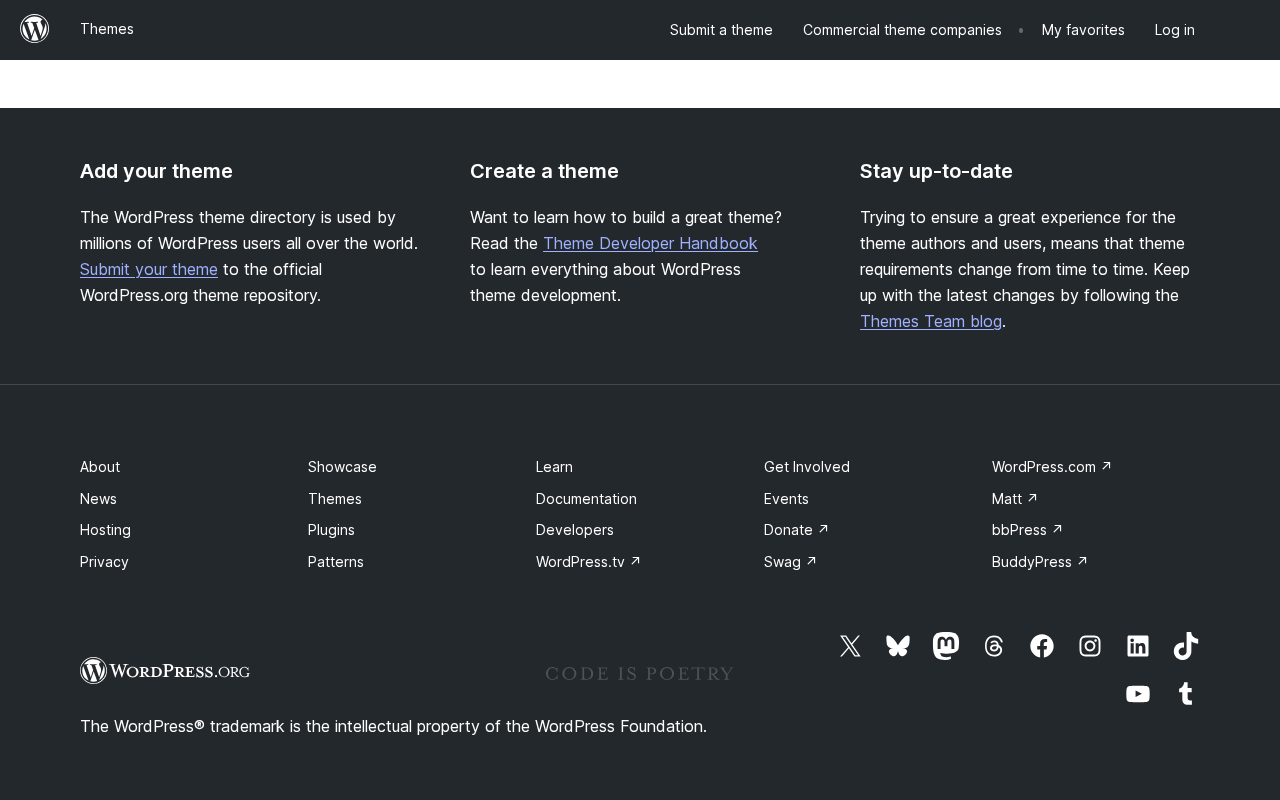Viewport: 1280px width, 800px height.
Task: Go to My favorites
Action: (1083, 30)
